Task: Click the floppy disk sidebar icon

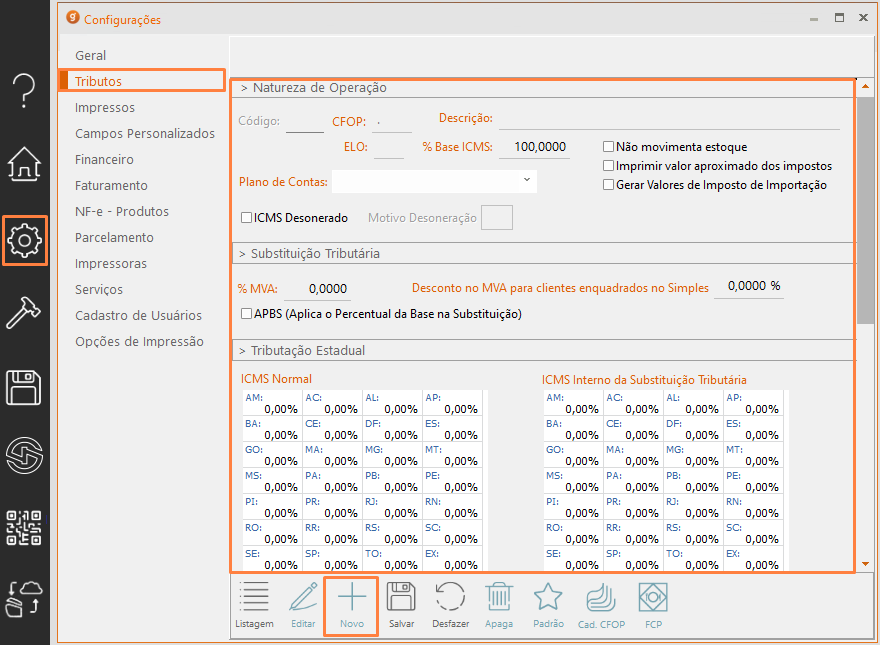Action: [24, 387]
